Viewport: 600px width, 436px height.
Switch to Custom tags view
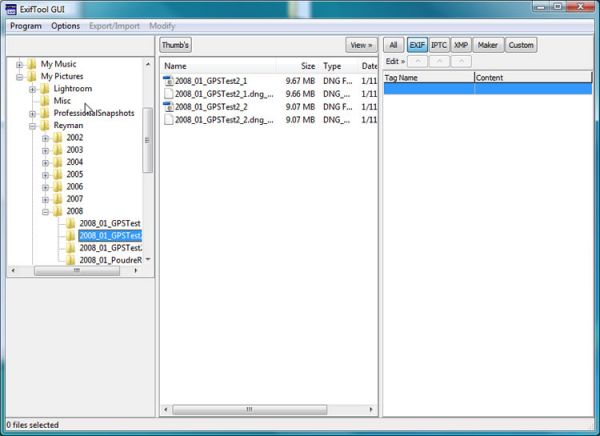[521, 45]
